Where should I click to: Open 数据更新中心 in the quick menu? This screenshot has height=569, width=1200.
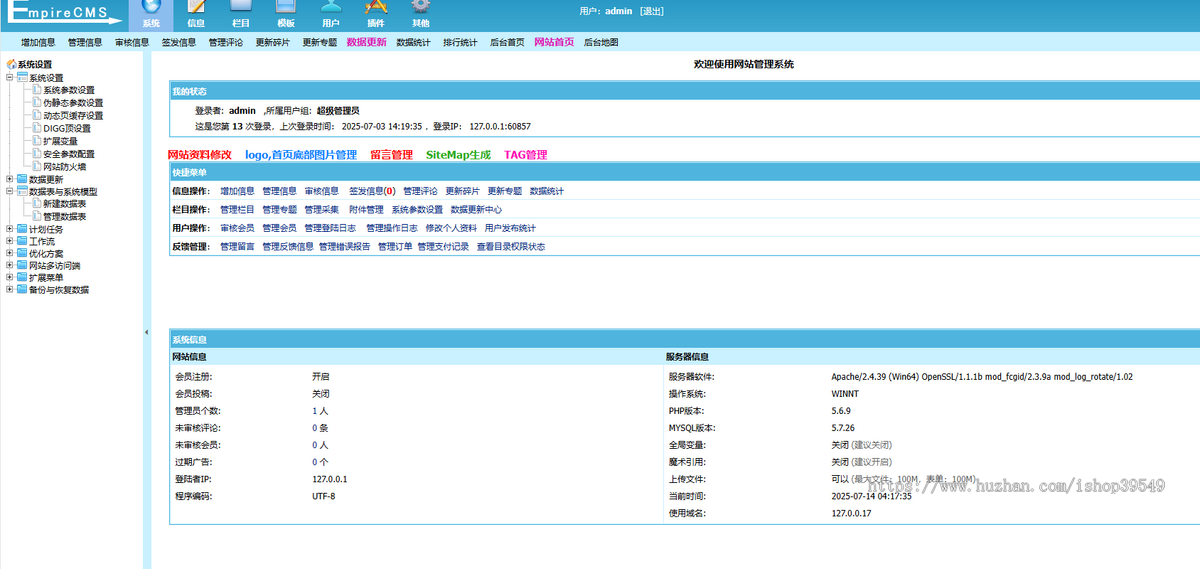click(x=476, y=210)
